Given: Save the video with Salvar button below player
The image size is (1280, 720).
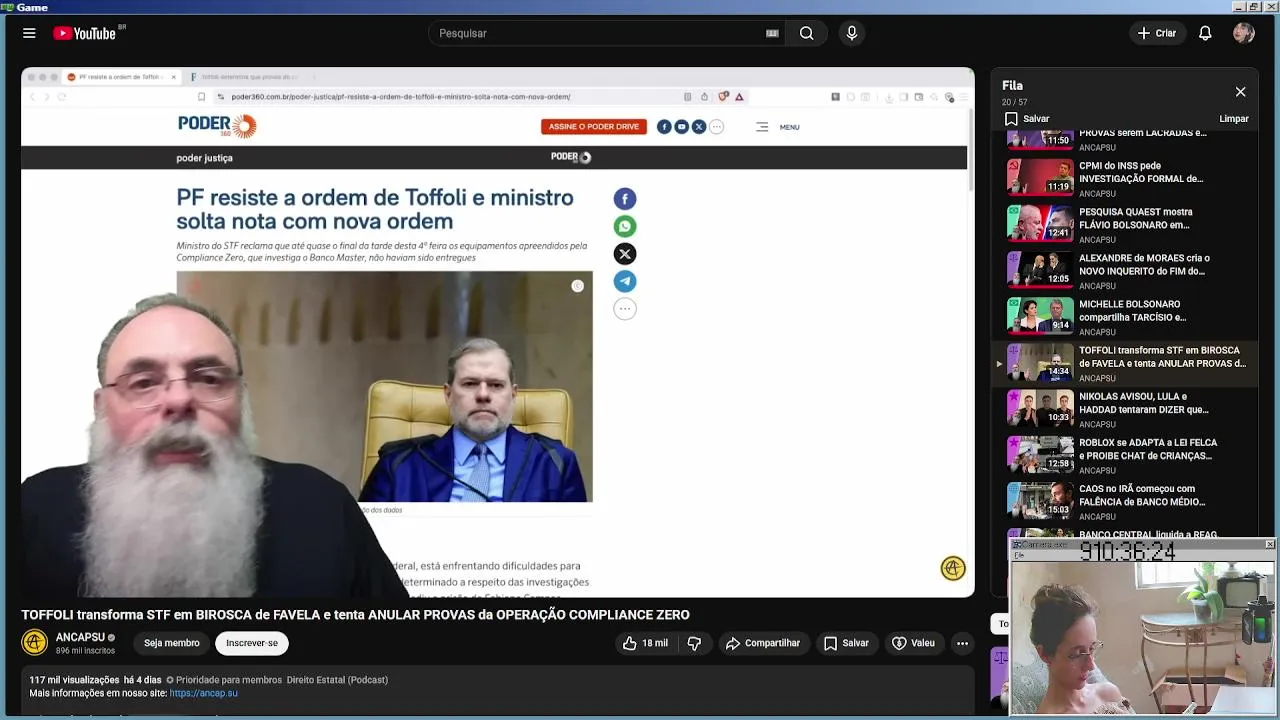Looking at the screenshot, I should [x=846, y=643].
